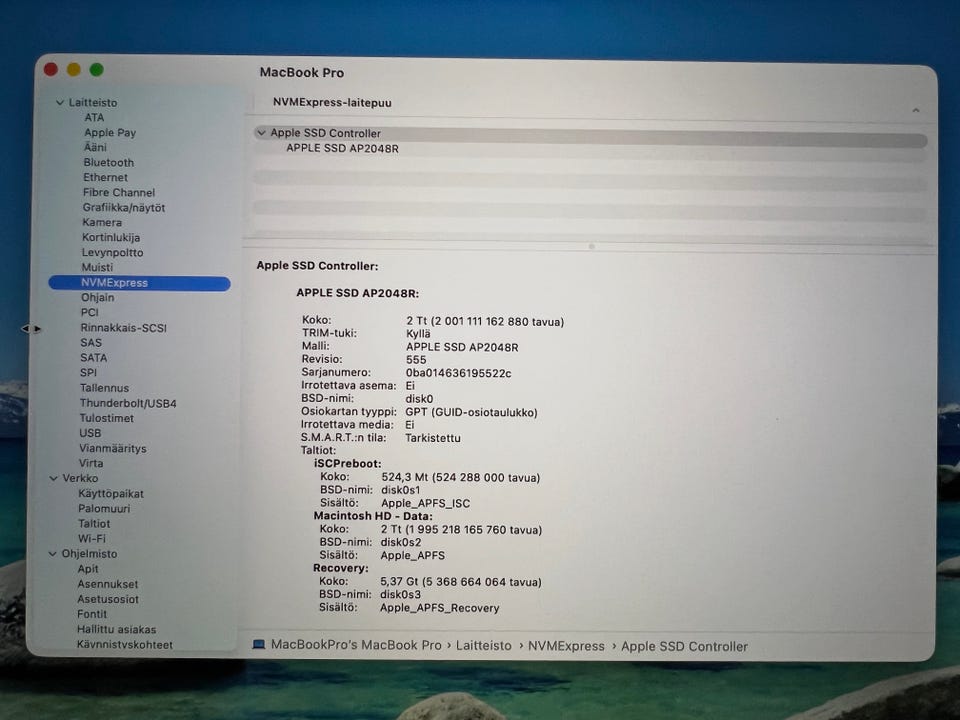This screenshot has height=720, width=960.
Task: Click the Recovery volume heading
Action: (340, 568)
